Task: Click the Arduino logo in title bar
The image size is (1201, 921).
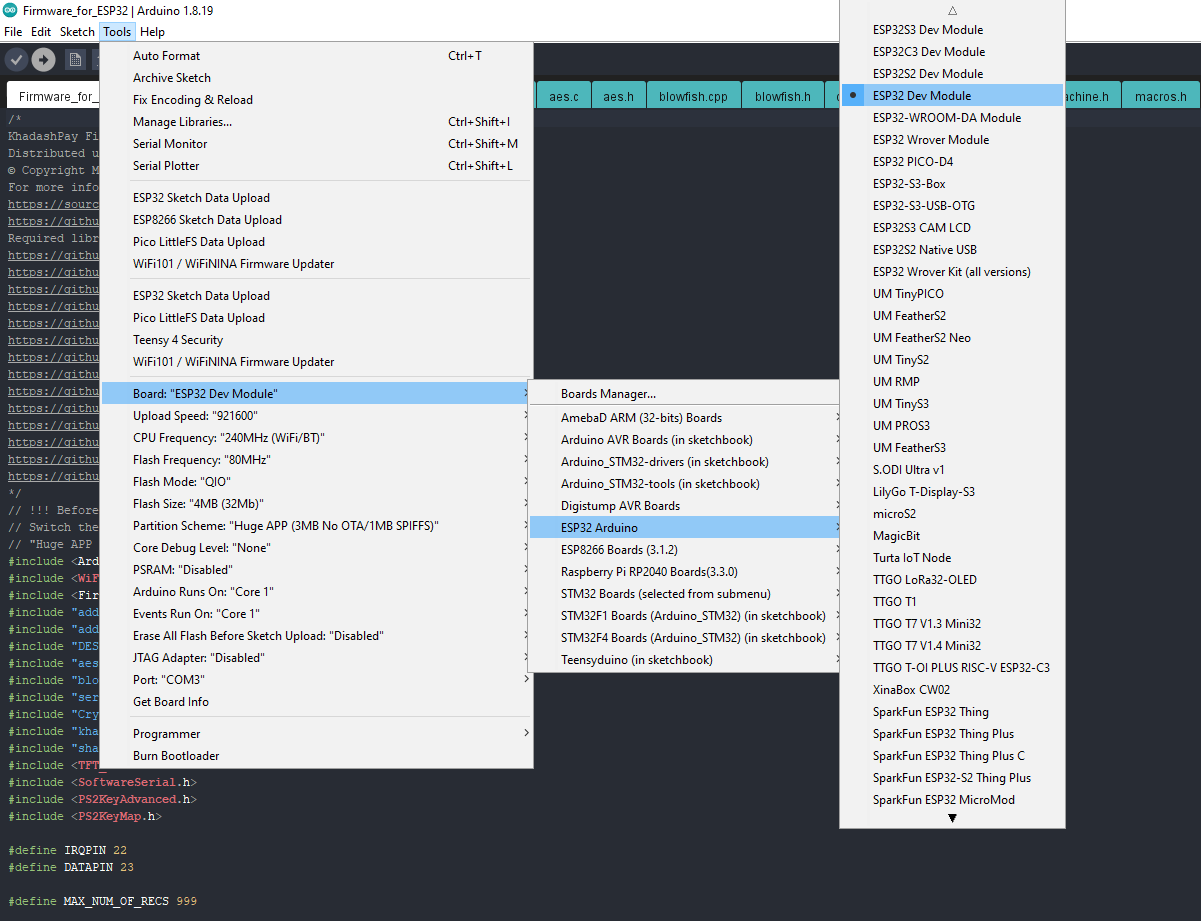Action: point(10,11)
